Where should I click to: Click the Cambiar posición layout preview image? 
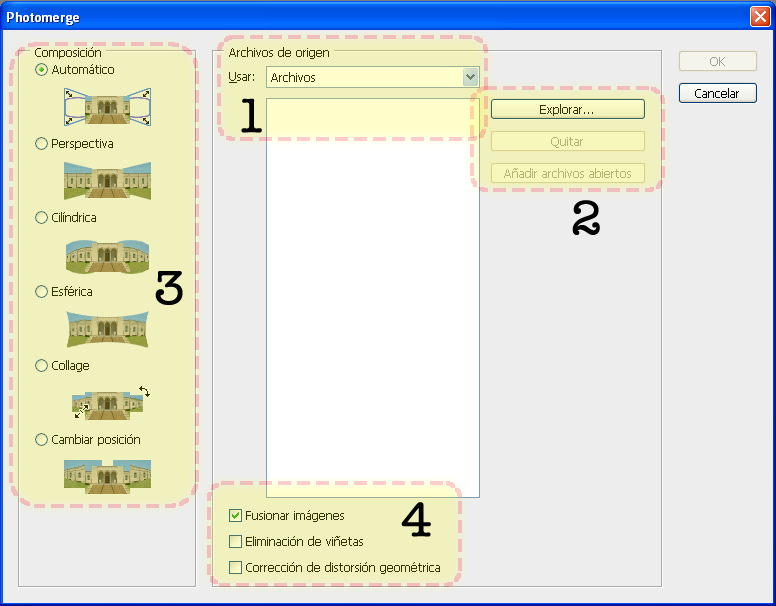tap(107, 477)
